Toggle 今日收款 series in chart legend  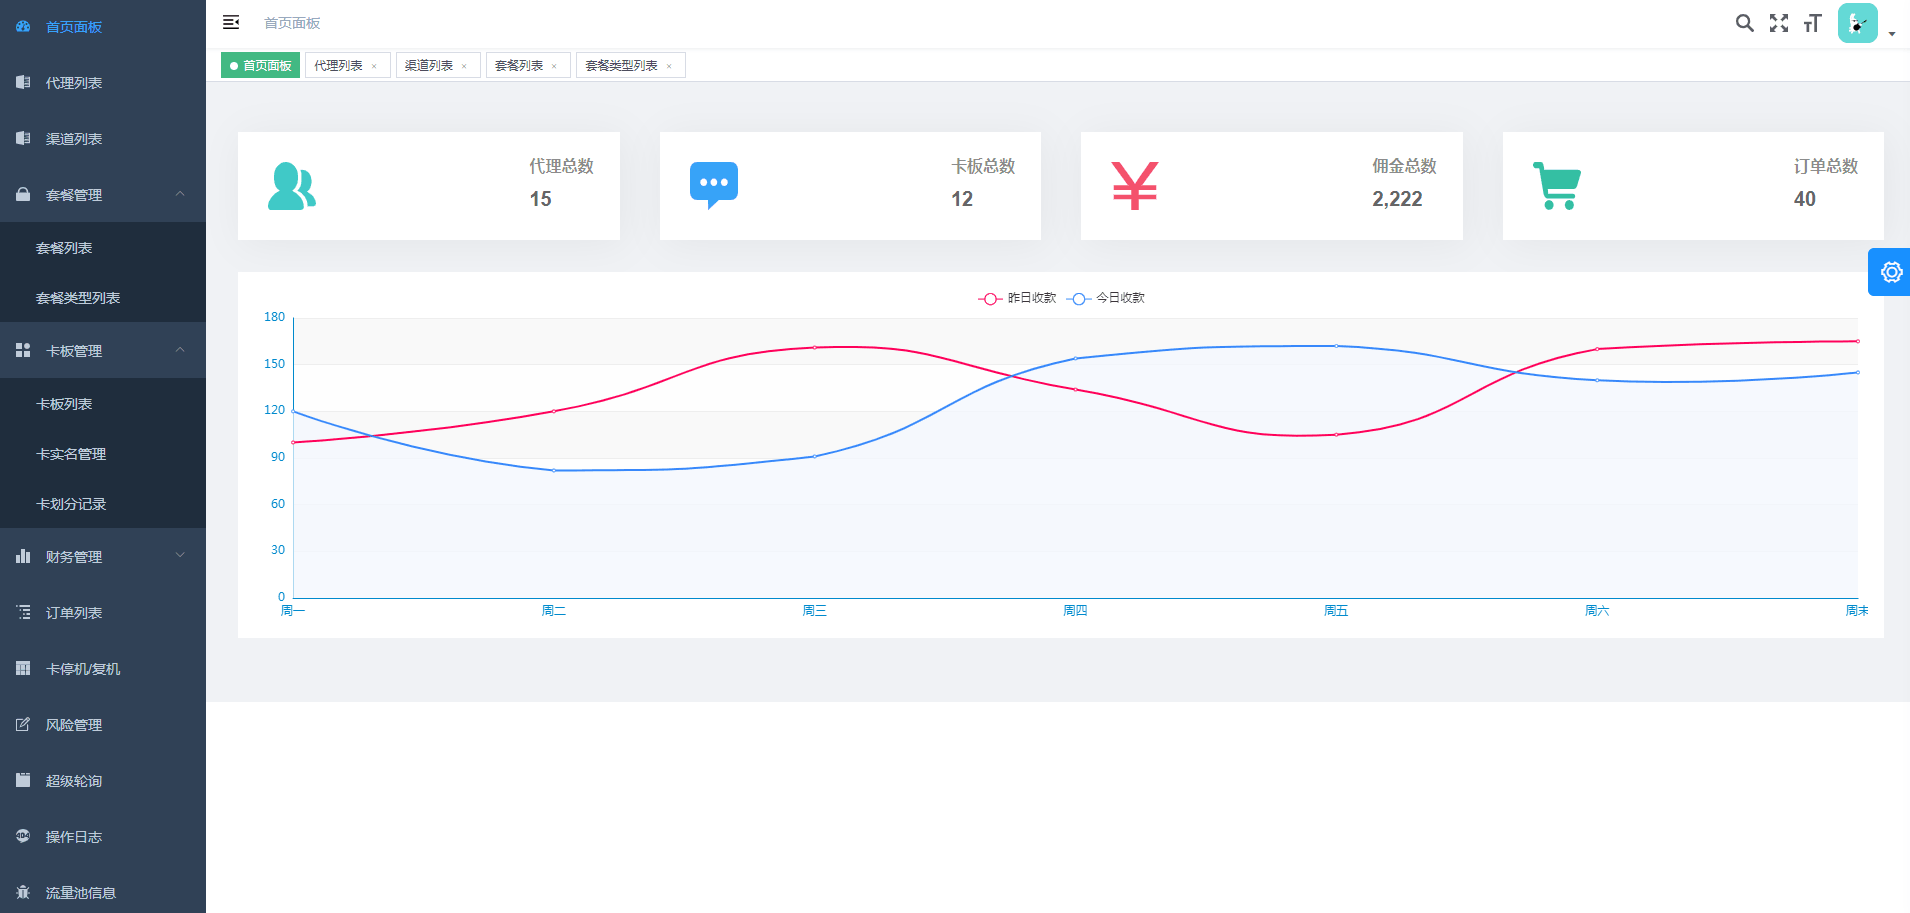[1107, 298]
